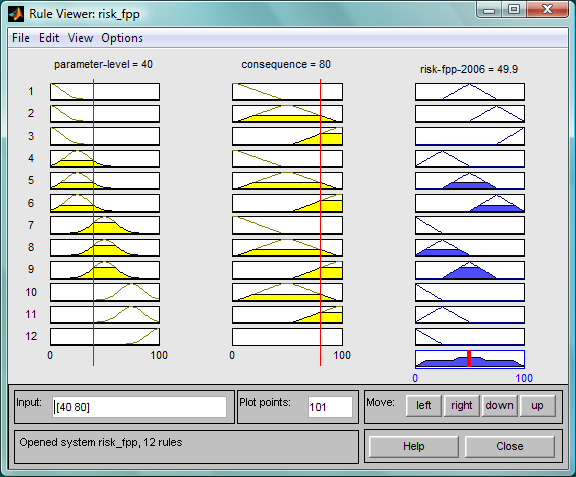Click the MATLAB icon in title bar

coord(16,14)
